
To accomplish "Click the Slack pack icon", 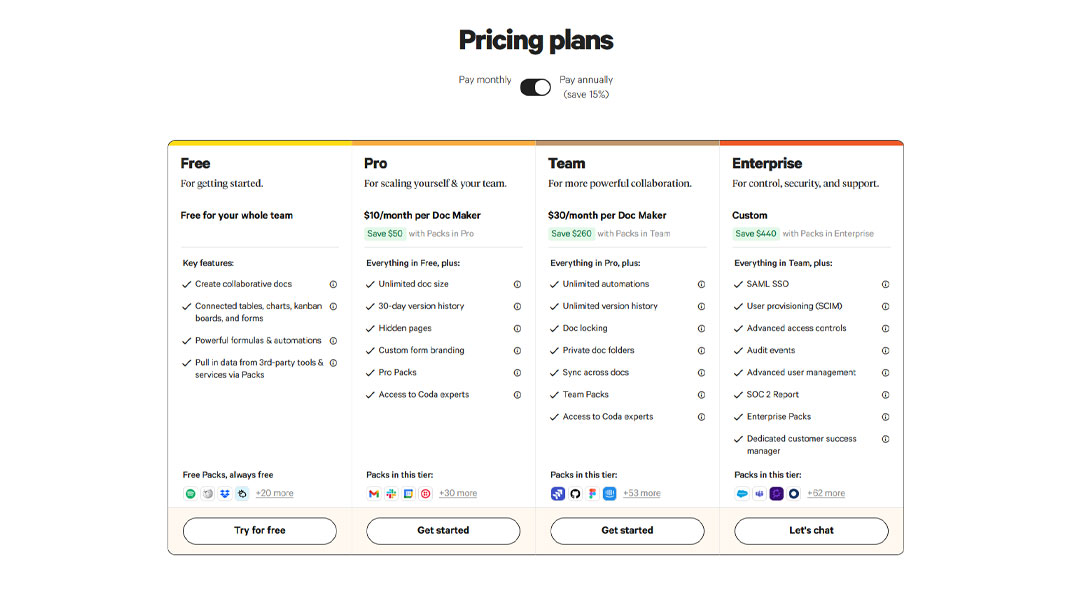I will 391,494.
